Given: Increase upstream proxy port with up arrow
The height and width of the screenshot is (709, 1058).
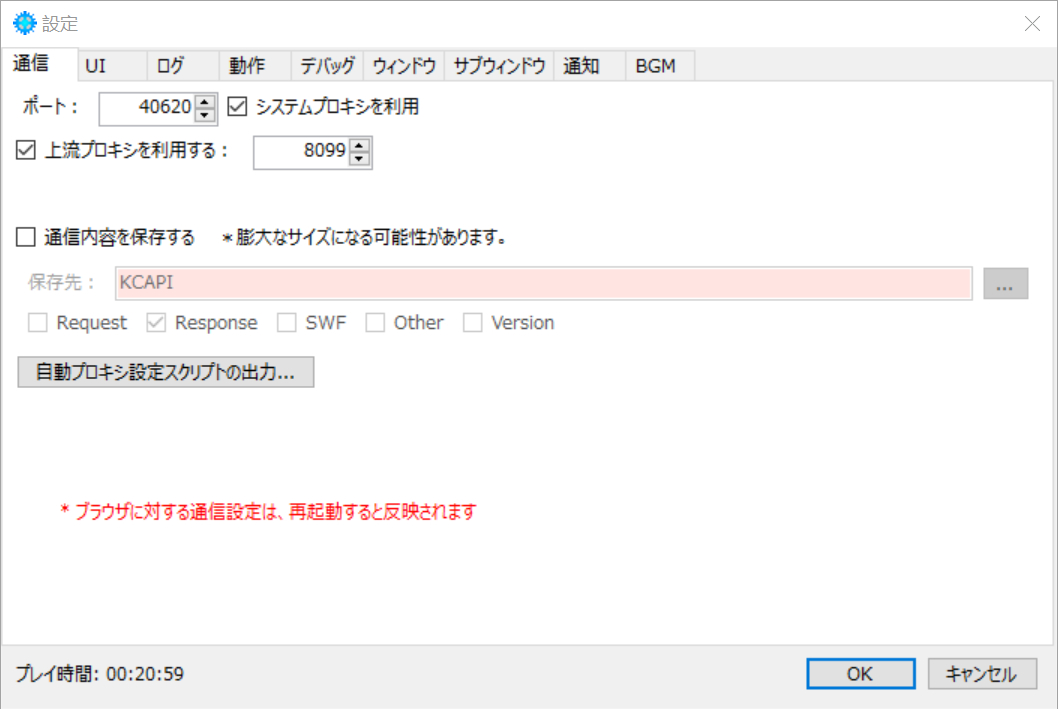Looking at the screenshot, I should [x=360, y=145].
